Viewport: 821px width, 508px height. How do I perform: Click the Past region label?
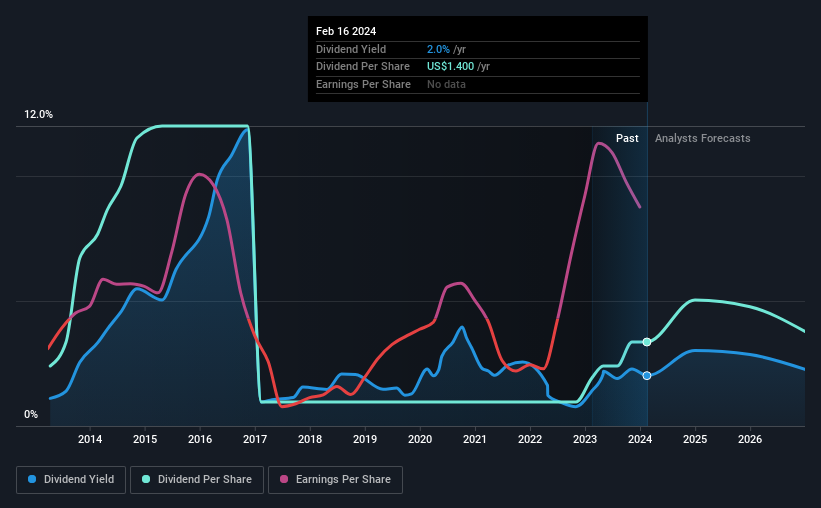tap(627, 138)
